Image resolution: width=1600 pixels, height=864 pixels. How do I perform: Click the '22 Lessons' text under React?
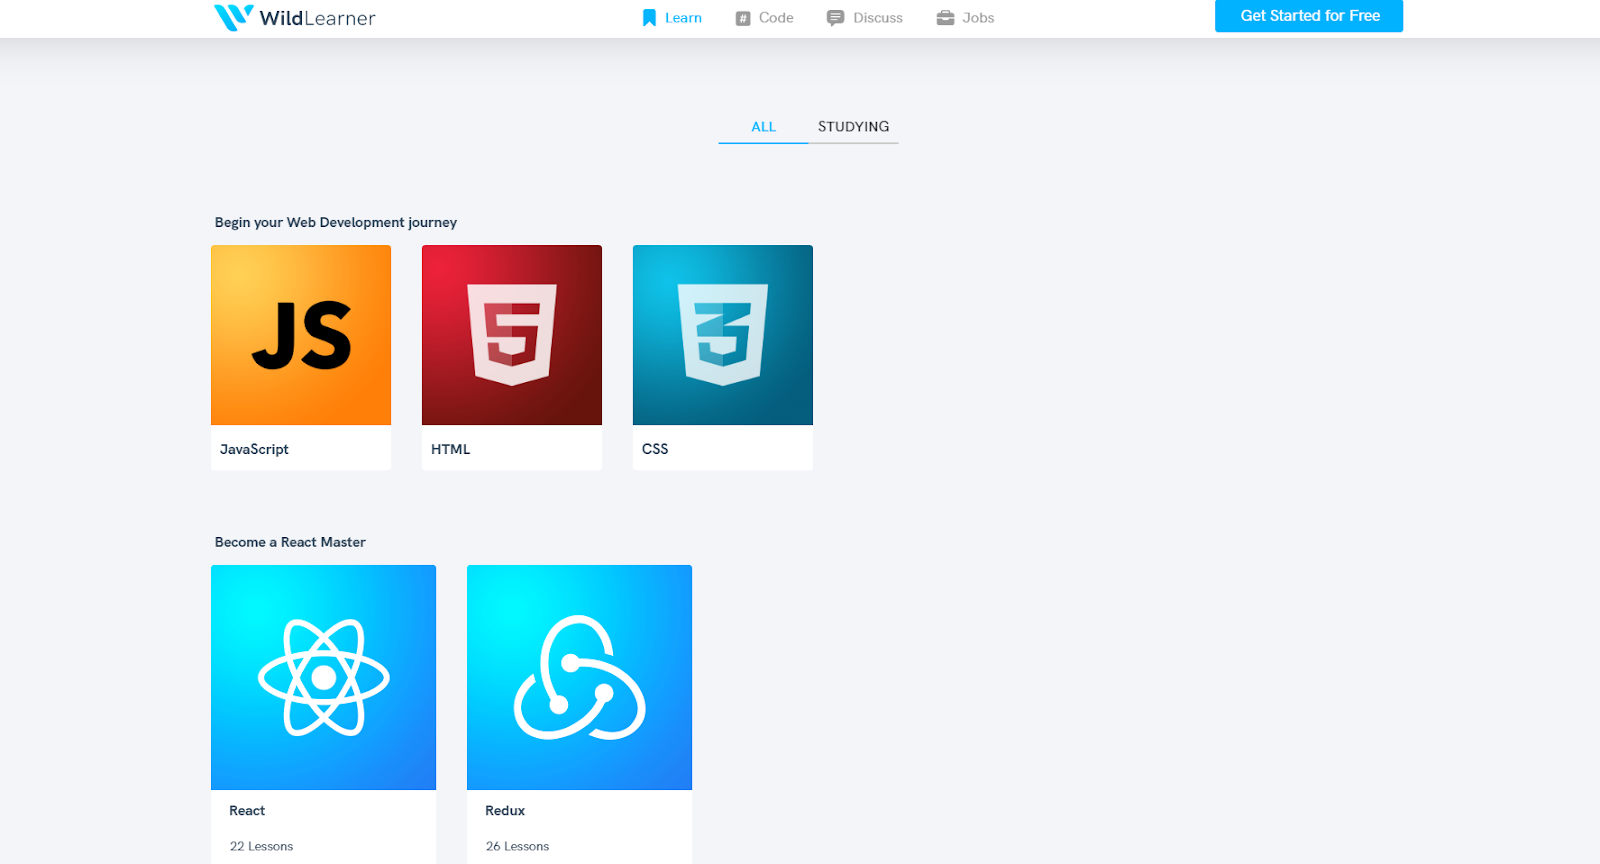(x=261, y=846)
